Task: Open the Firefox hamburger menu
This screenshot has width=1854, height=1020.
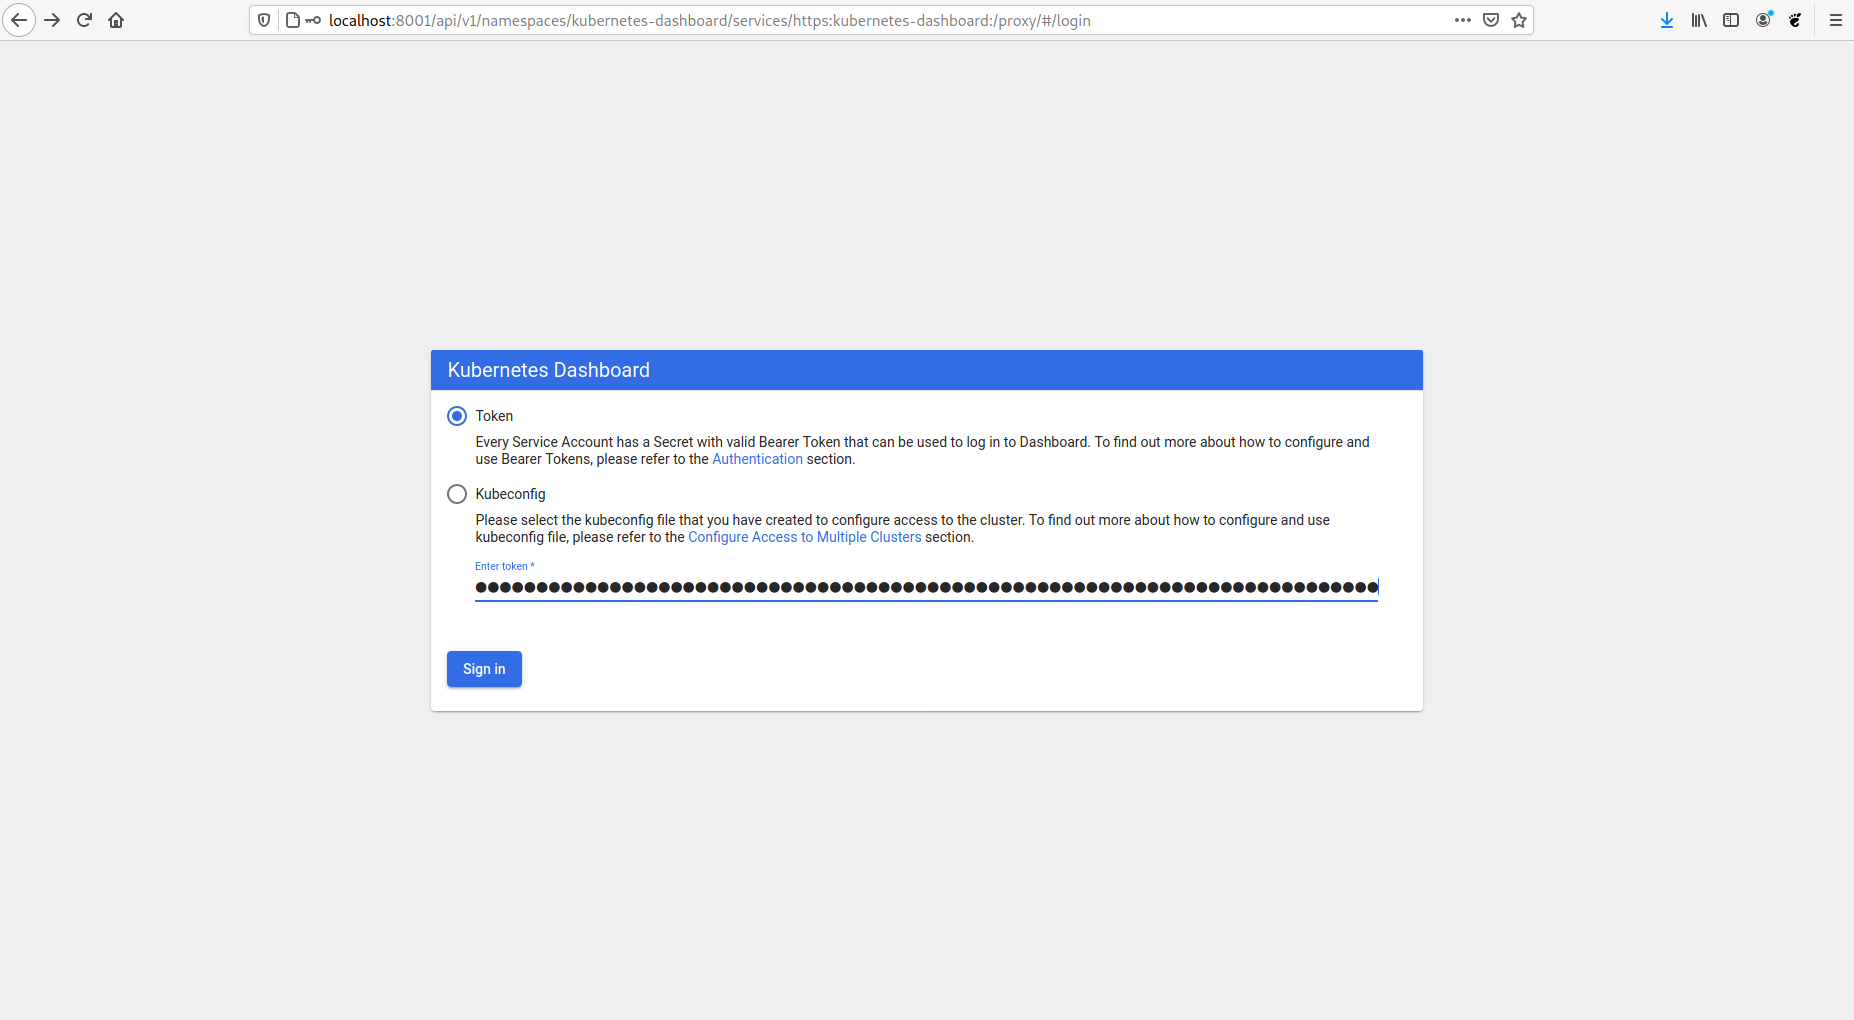Action: coord(1836,20)
